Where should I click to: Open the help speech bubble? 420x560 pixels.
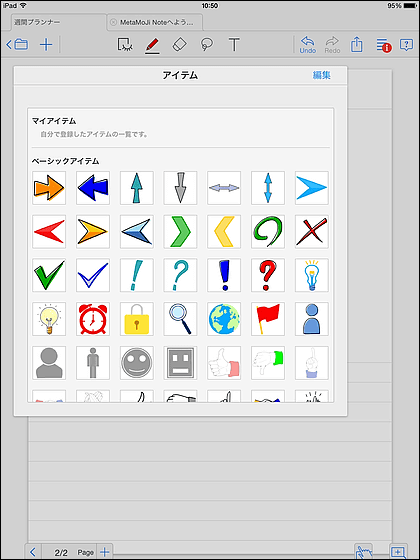[x=406, y=45]
